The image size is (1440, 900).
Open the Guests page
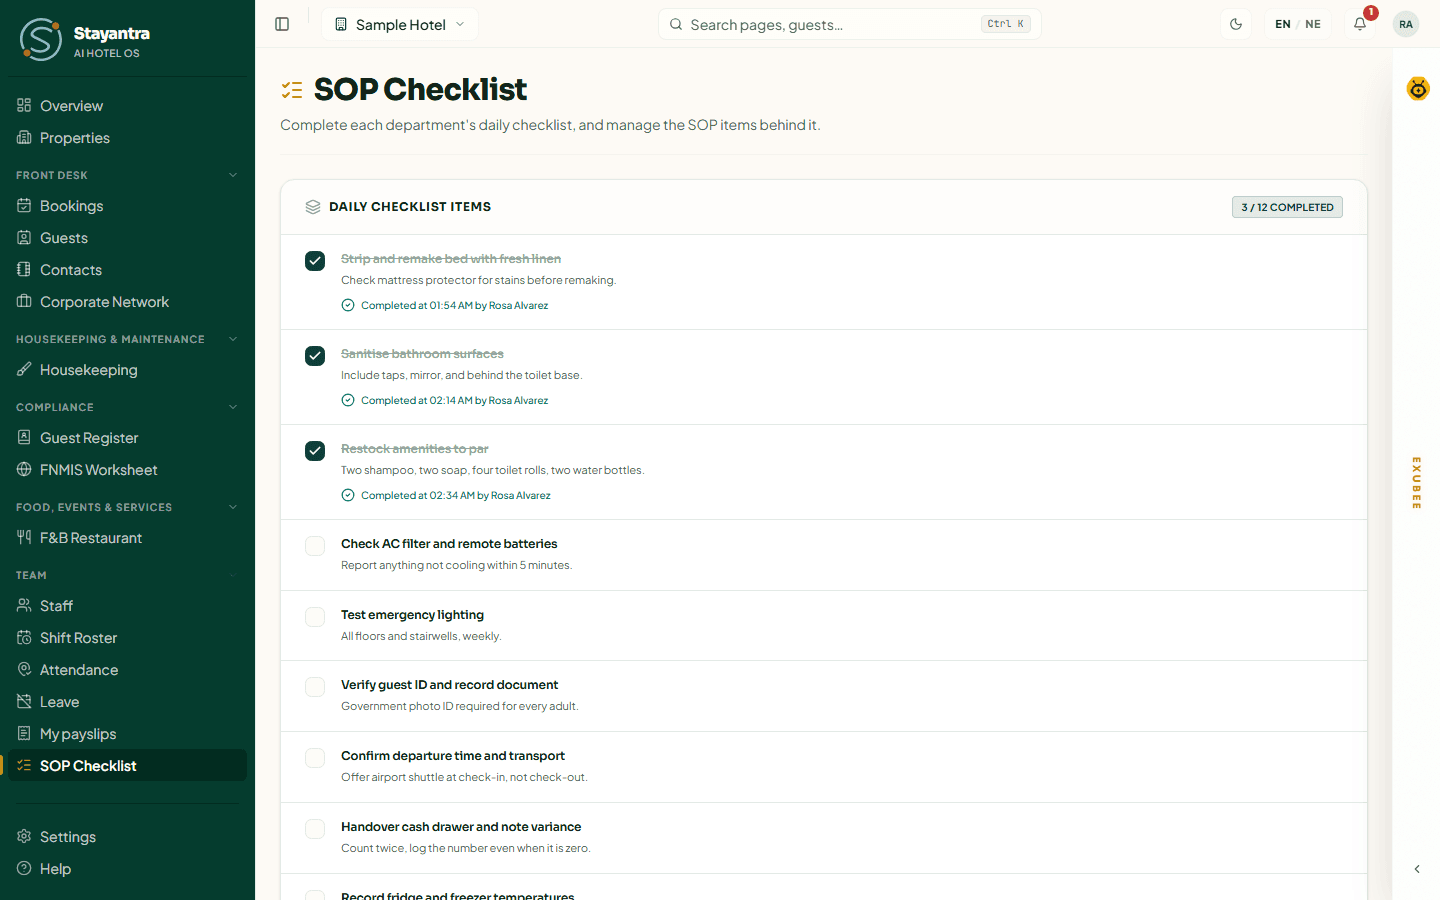pos(127,238)
